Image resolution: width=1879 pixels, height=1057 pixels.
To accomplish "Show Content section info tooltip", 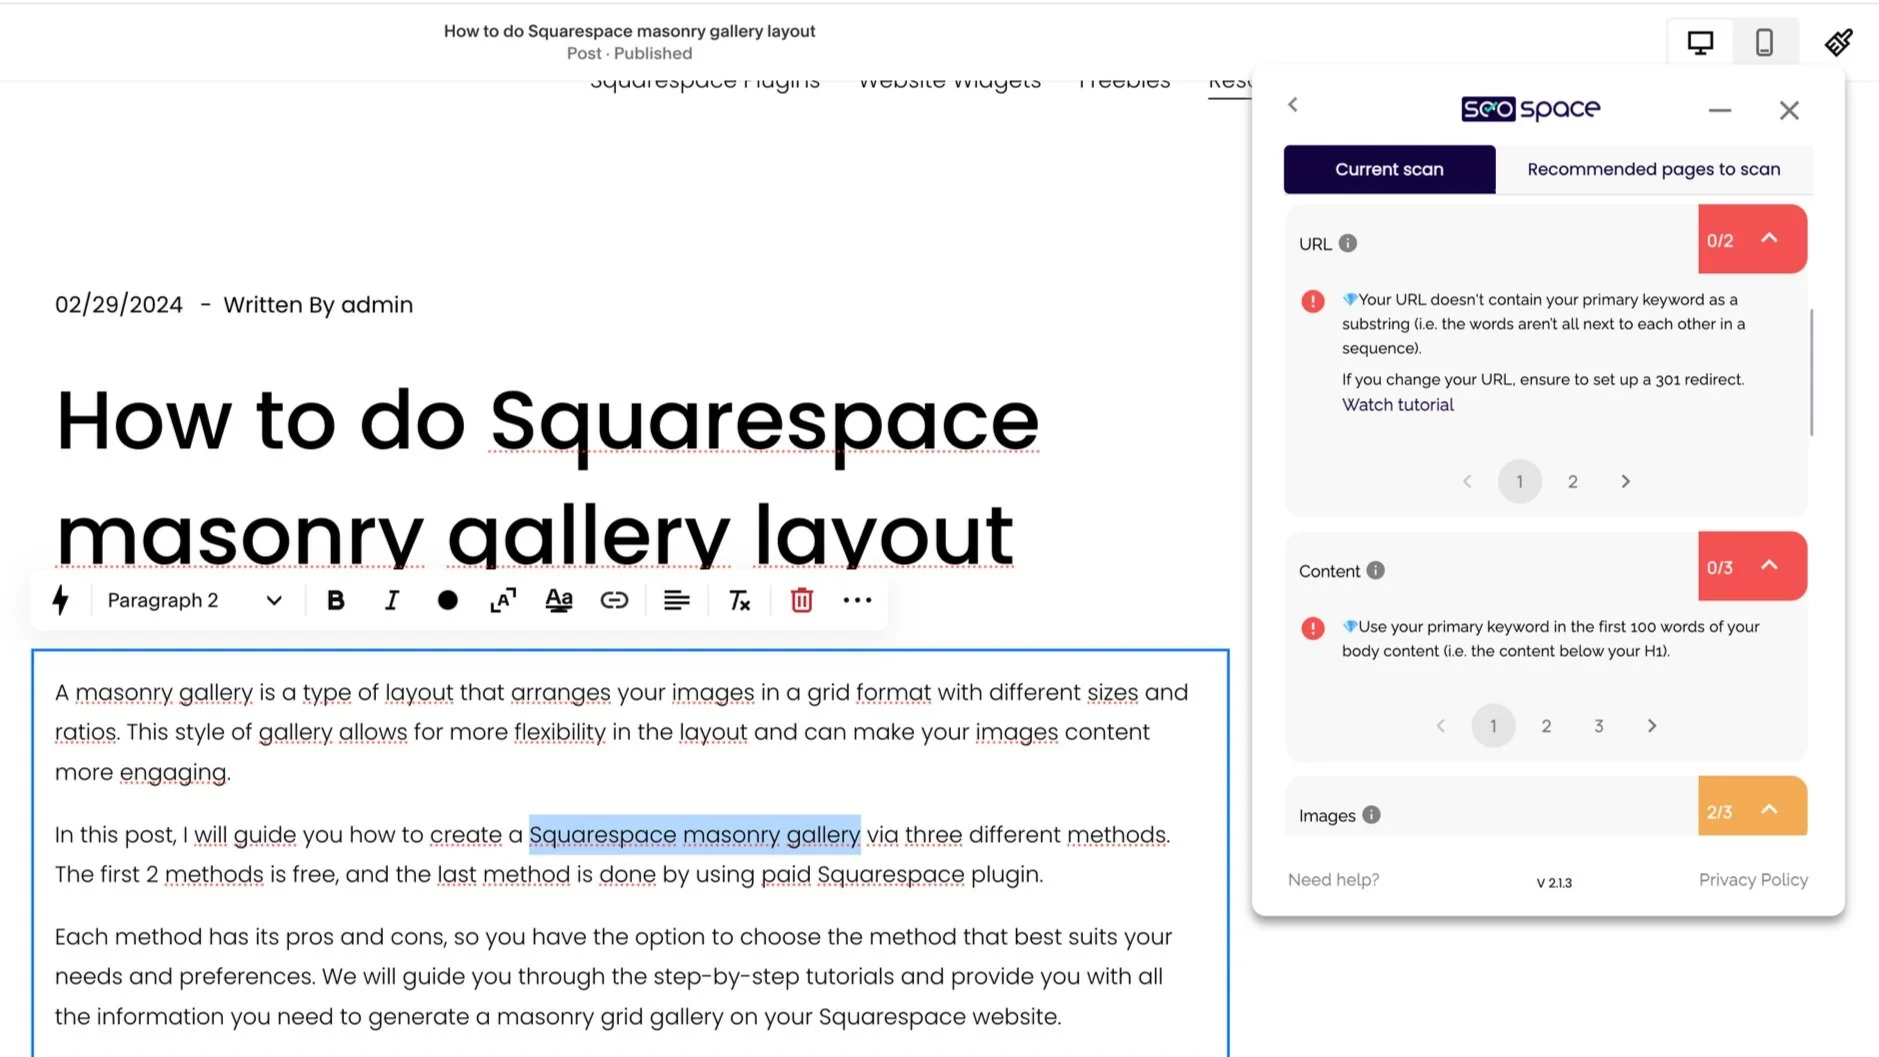I will click(x=1376, y=570).
